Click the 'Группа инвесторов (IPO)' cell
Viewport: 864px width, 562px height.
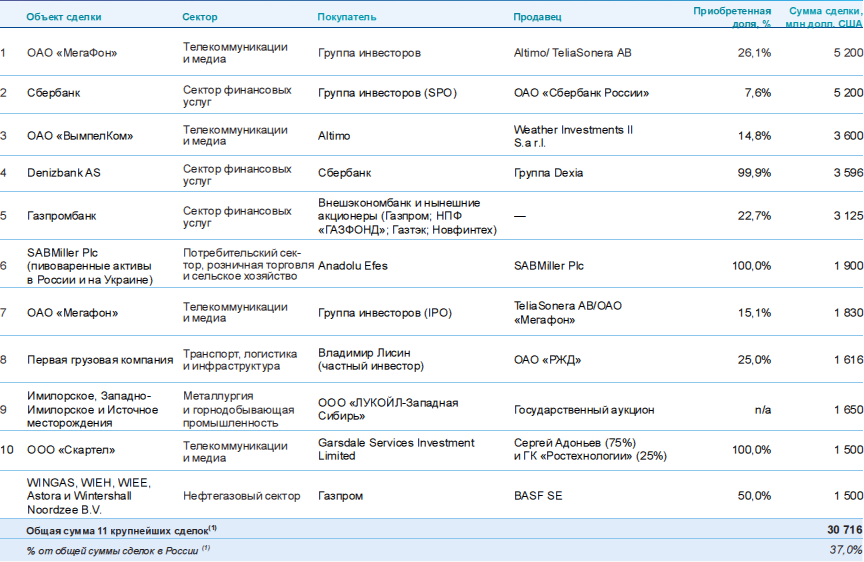(x=385, y=313)
